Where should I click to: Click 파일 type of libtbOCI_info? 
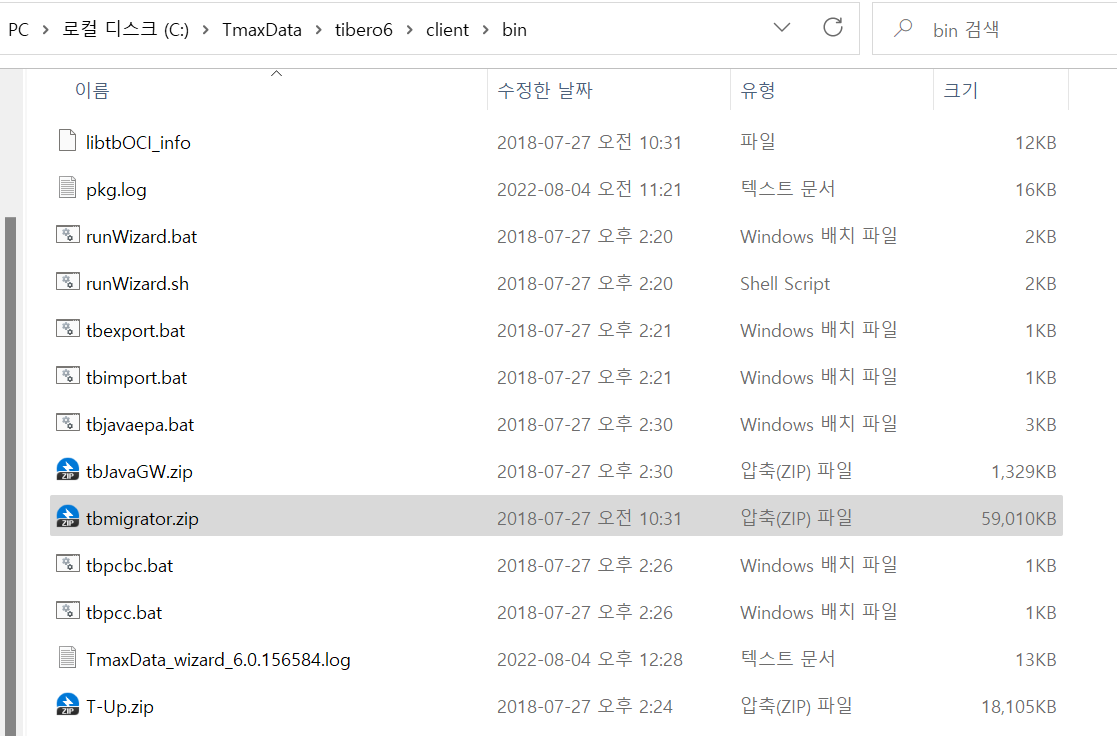(x=757, y=142)
